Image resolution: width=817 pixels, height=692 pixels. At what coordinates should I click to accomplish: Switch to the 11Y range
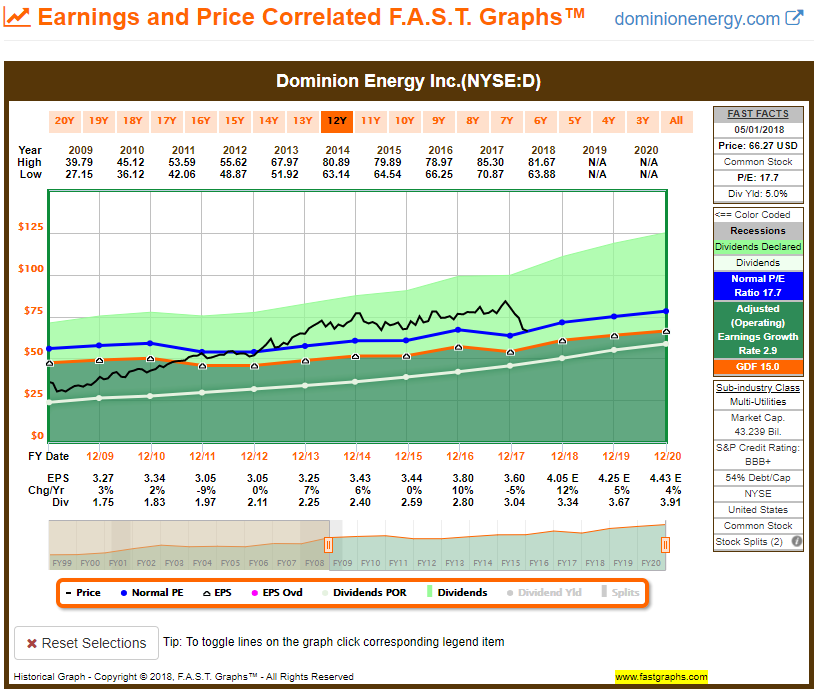(x=370, y=121)
